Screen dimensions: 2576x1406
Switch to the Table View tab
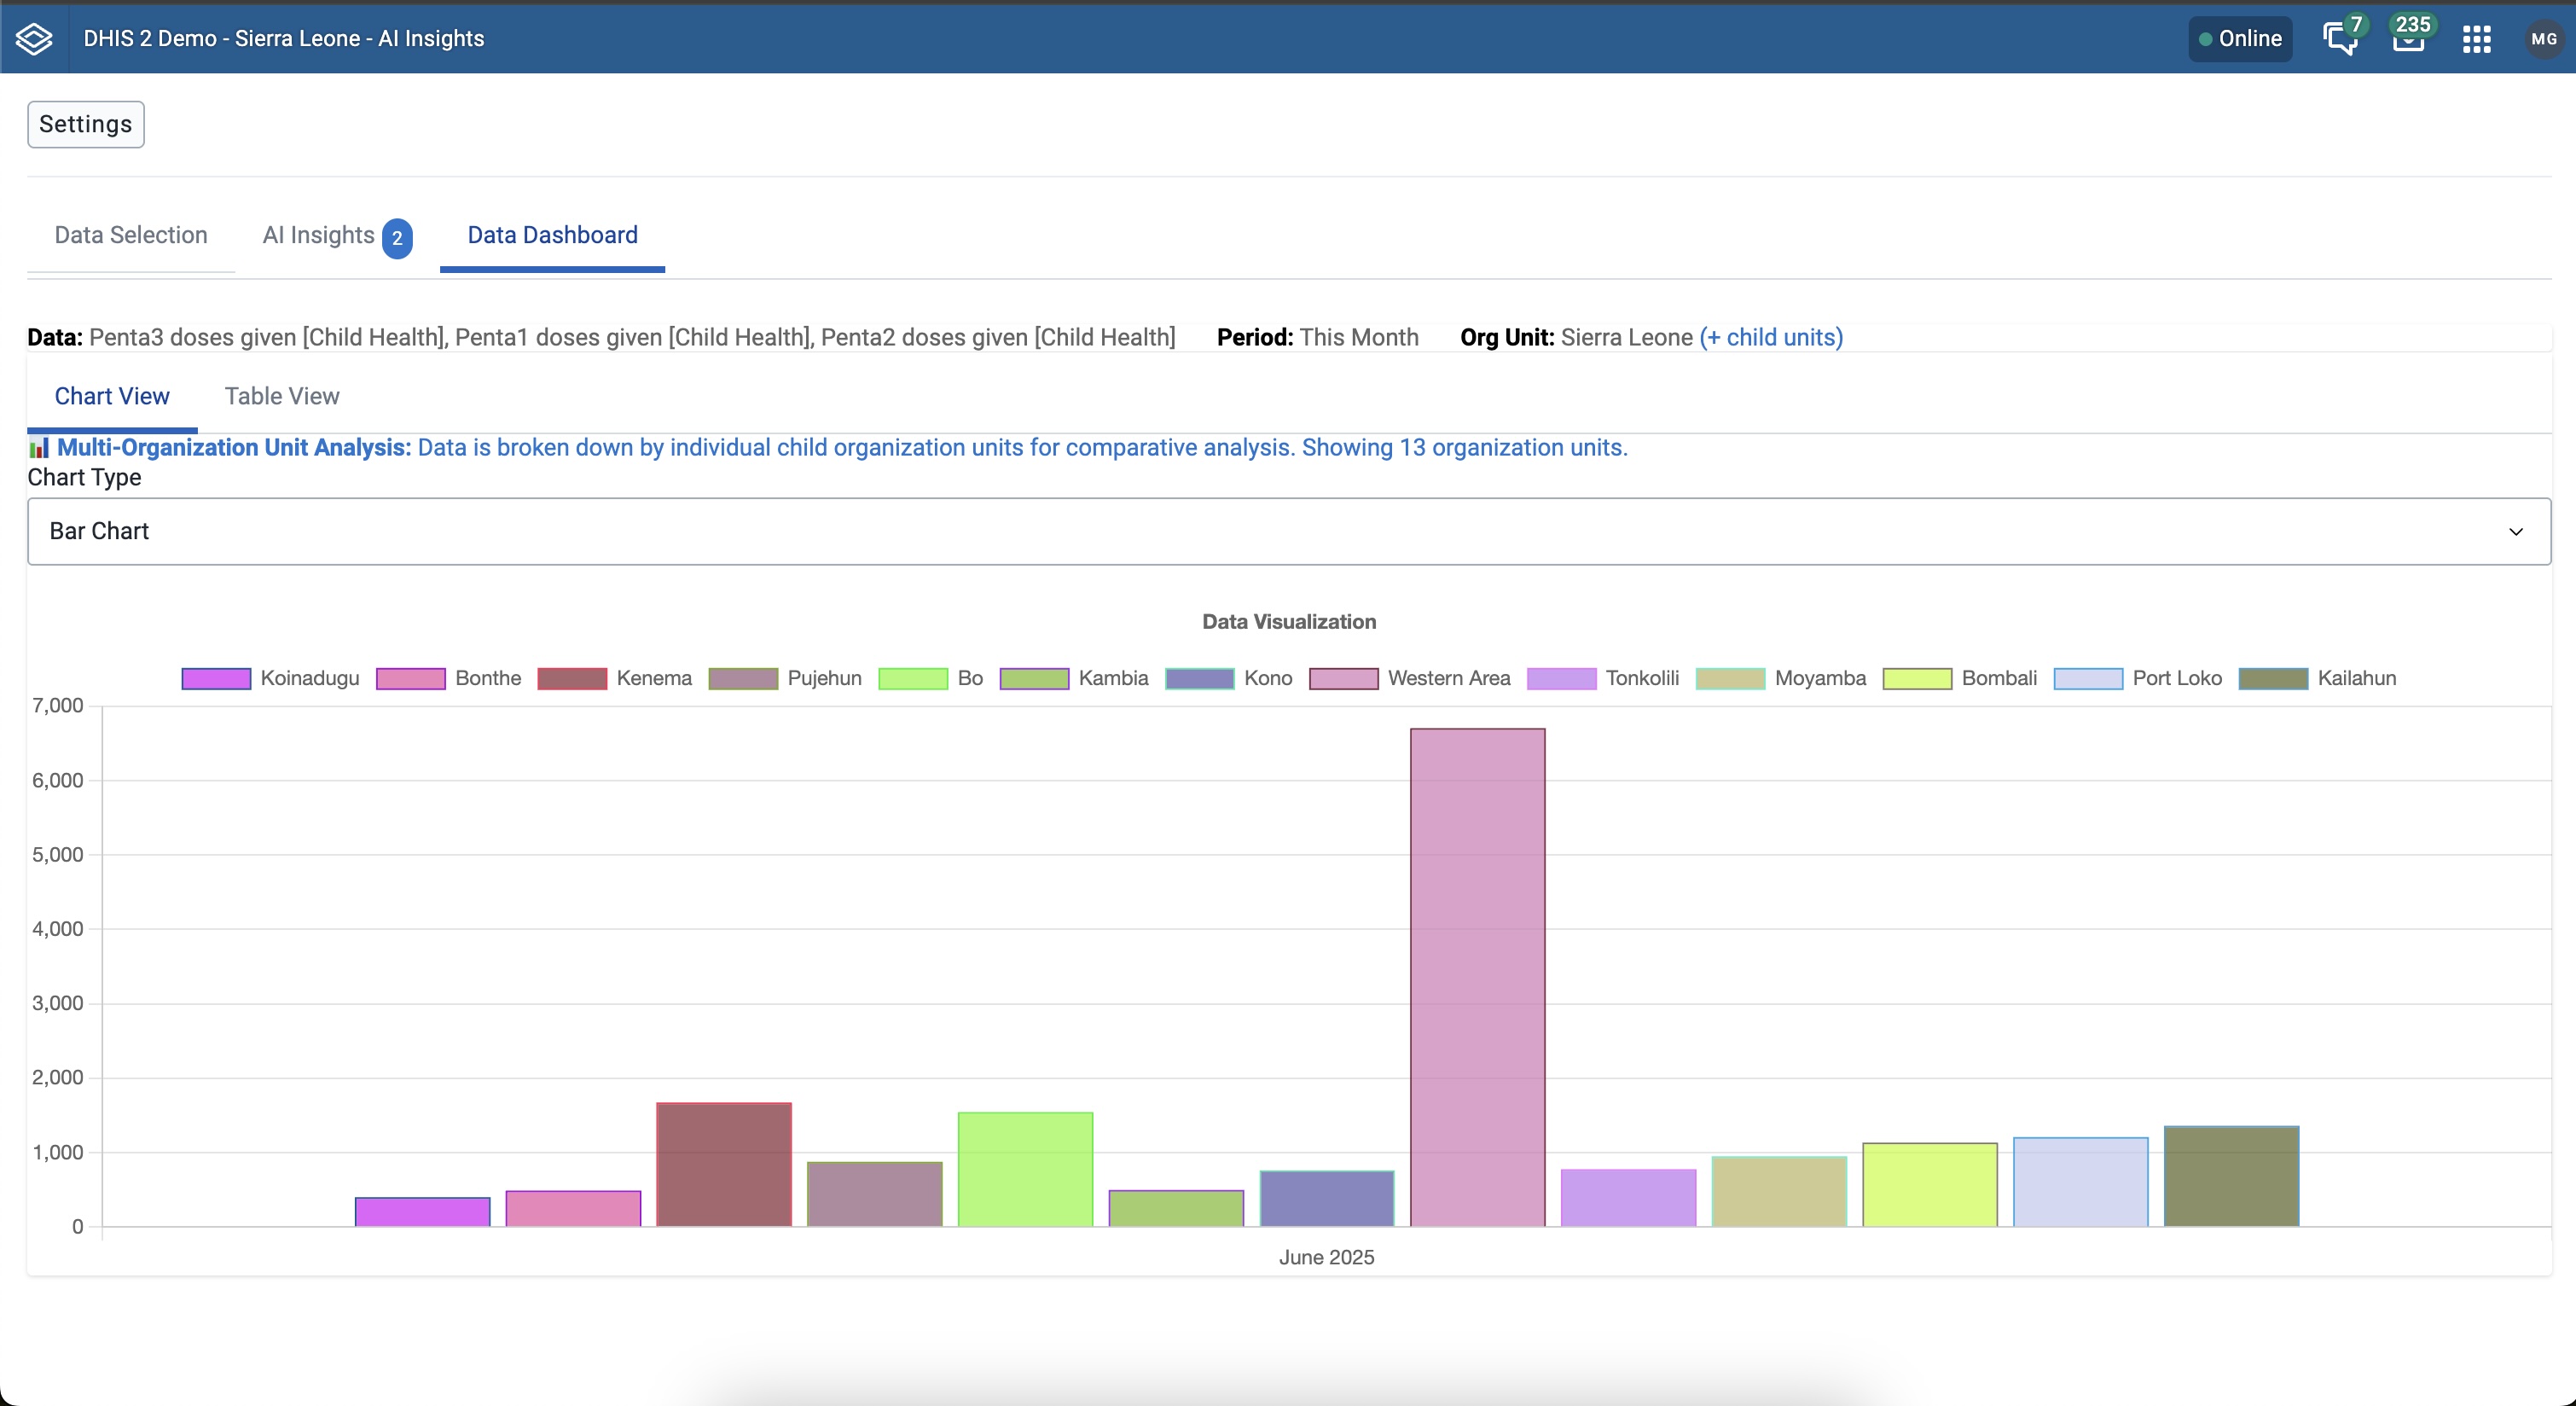(282, 396)
